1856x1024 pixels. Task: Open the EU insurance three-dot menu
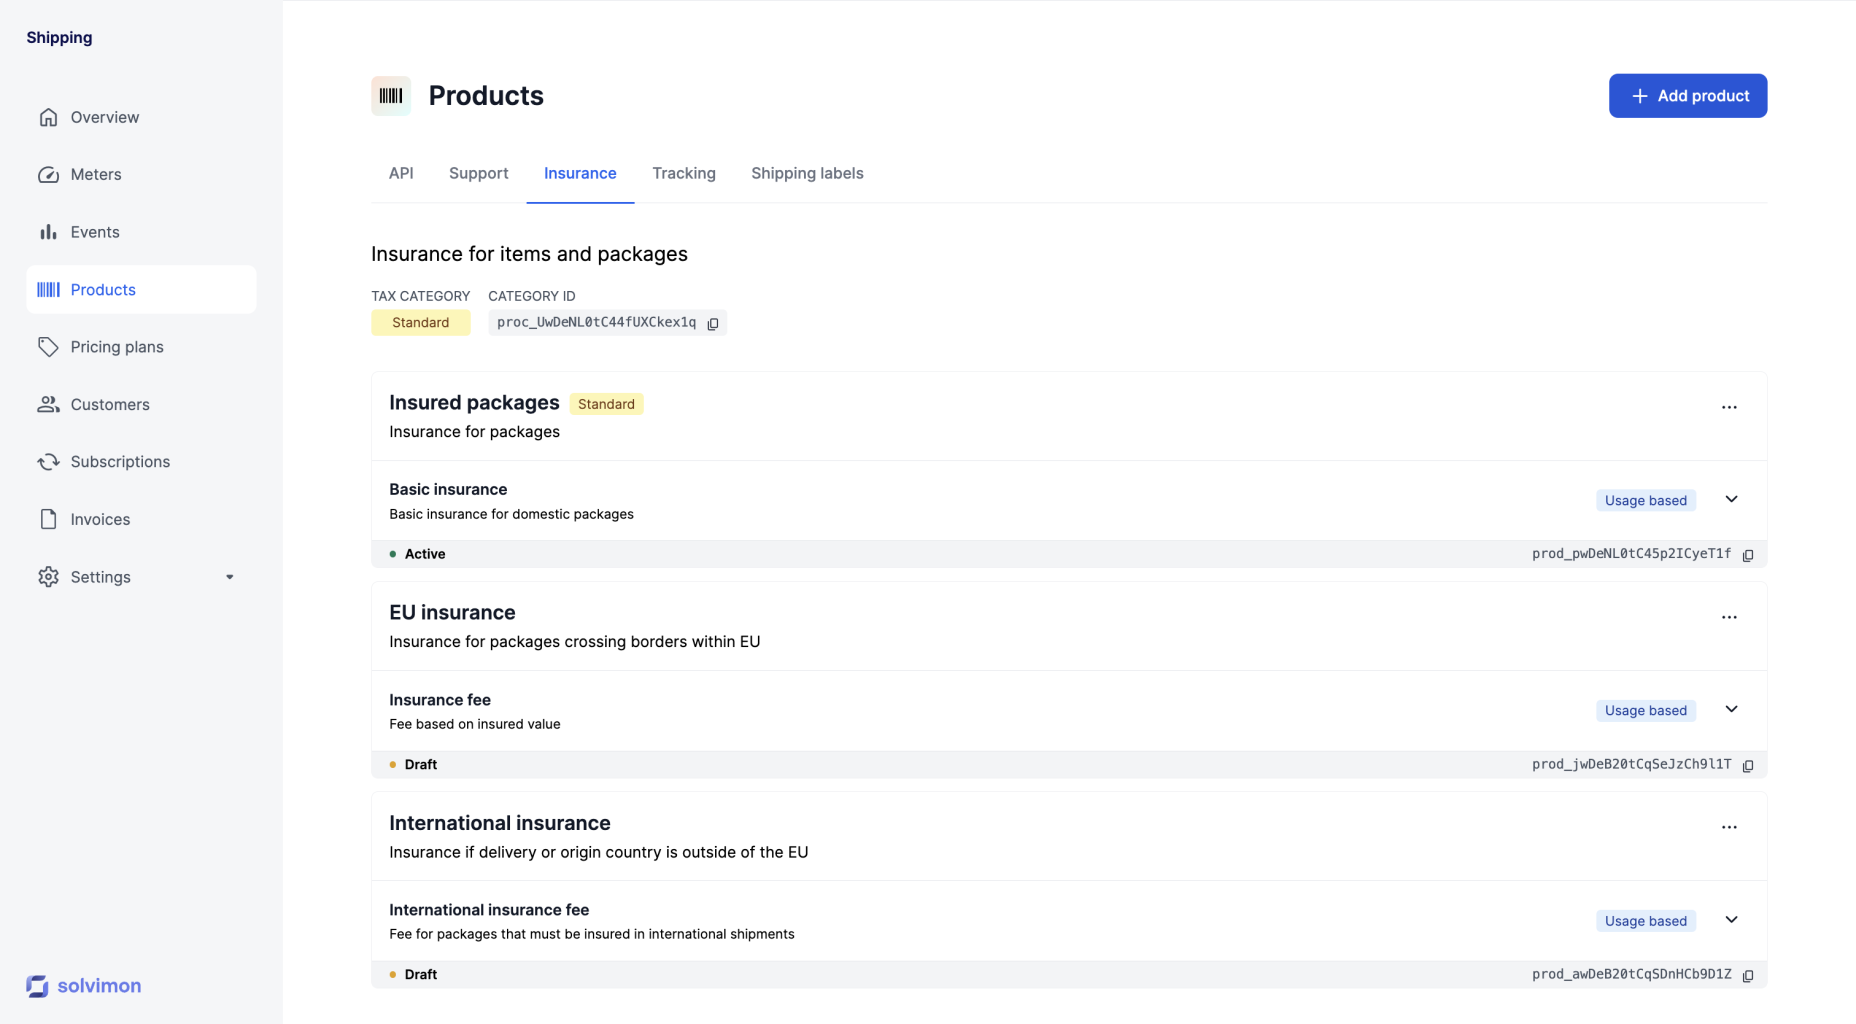(1729, 617)
